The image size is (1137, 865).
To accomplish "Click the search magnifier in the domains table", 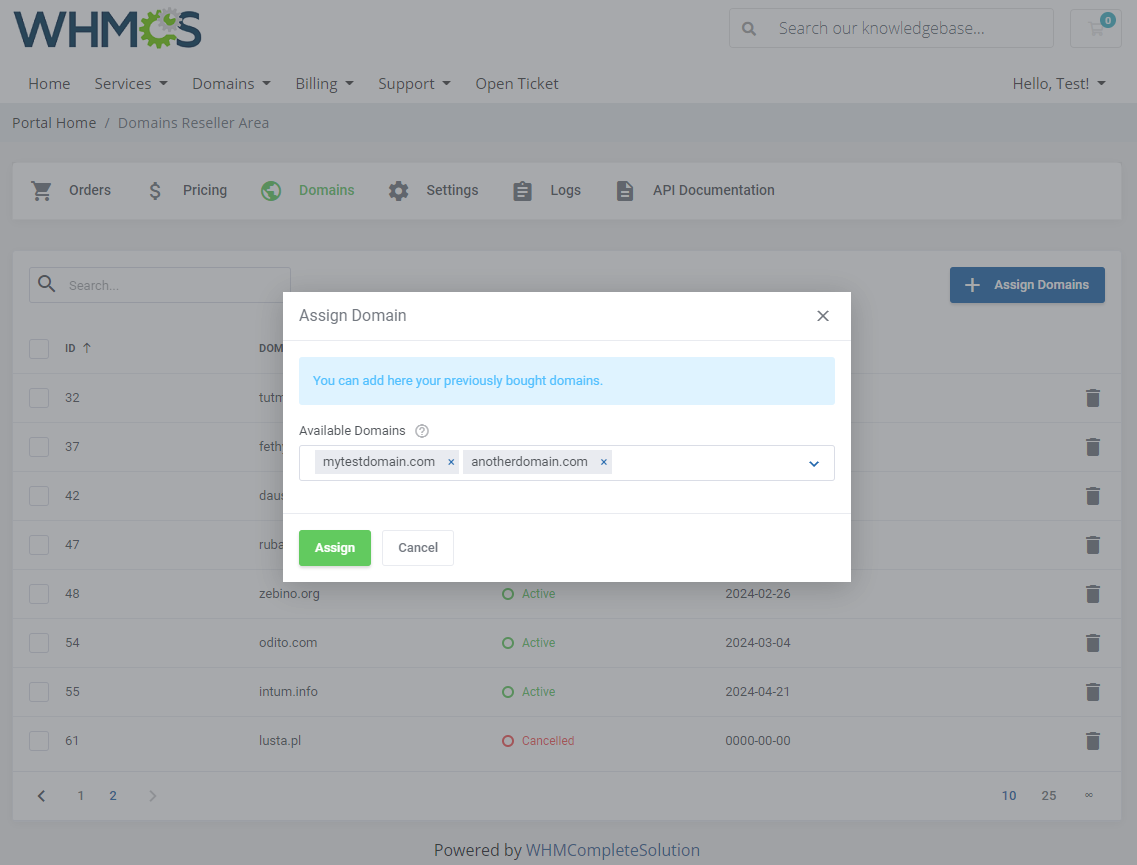I will tap(46, 284).
